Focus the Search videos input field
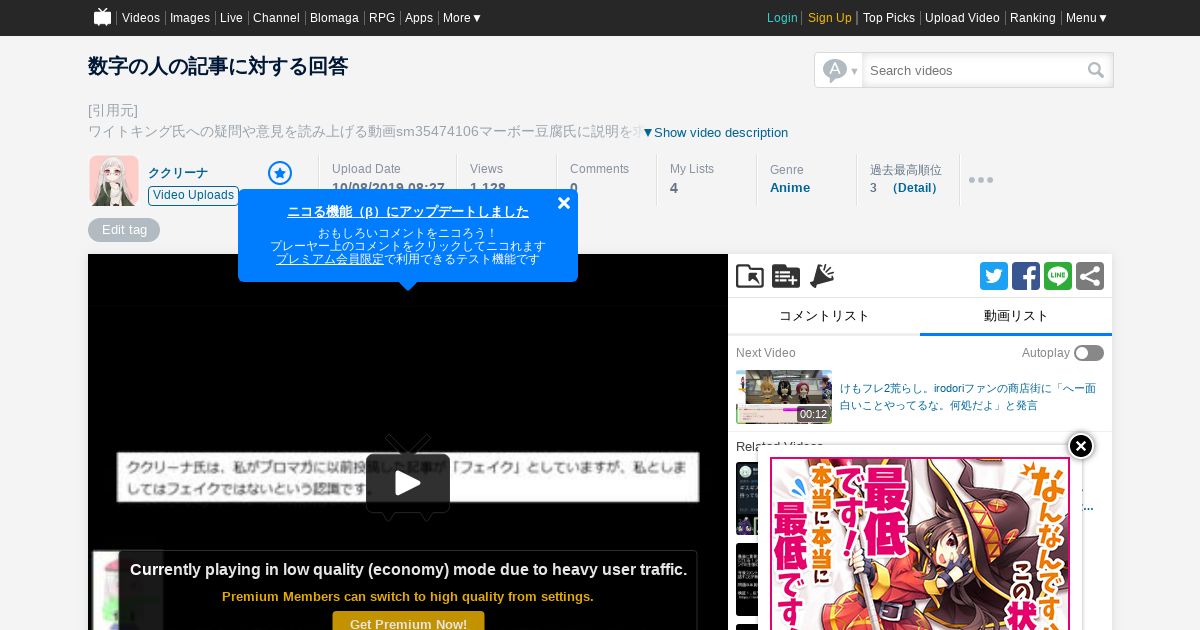This screenshot has width=1200, height=630. 974,70
